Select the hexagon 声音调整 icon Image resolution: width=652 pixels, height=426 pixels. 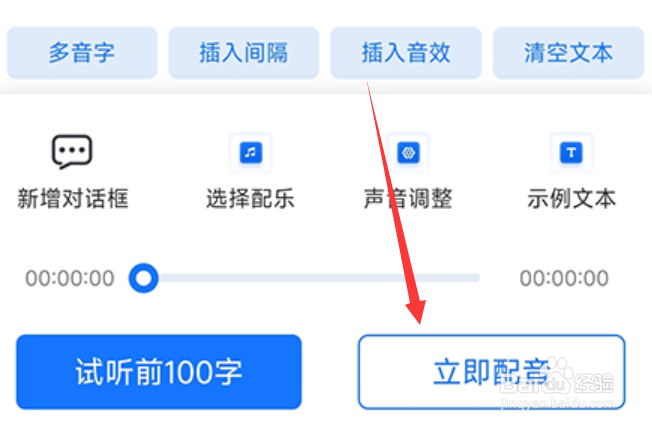click(408, 153)
